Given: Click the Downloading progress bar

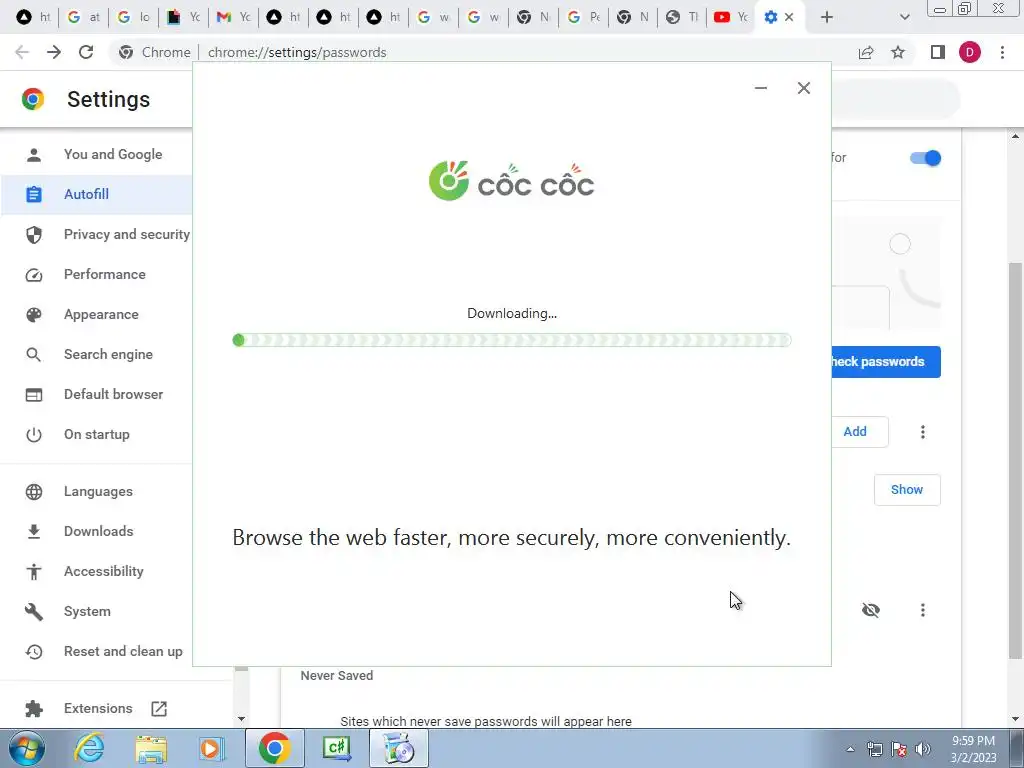Looking at the screenshot, I should coord(512,340).
